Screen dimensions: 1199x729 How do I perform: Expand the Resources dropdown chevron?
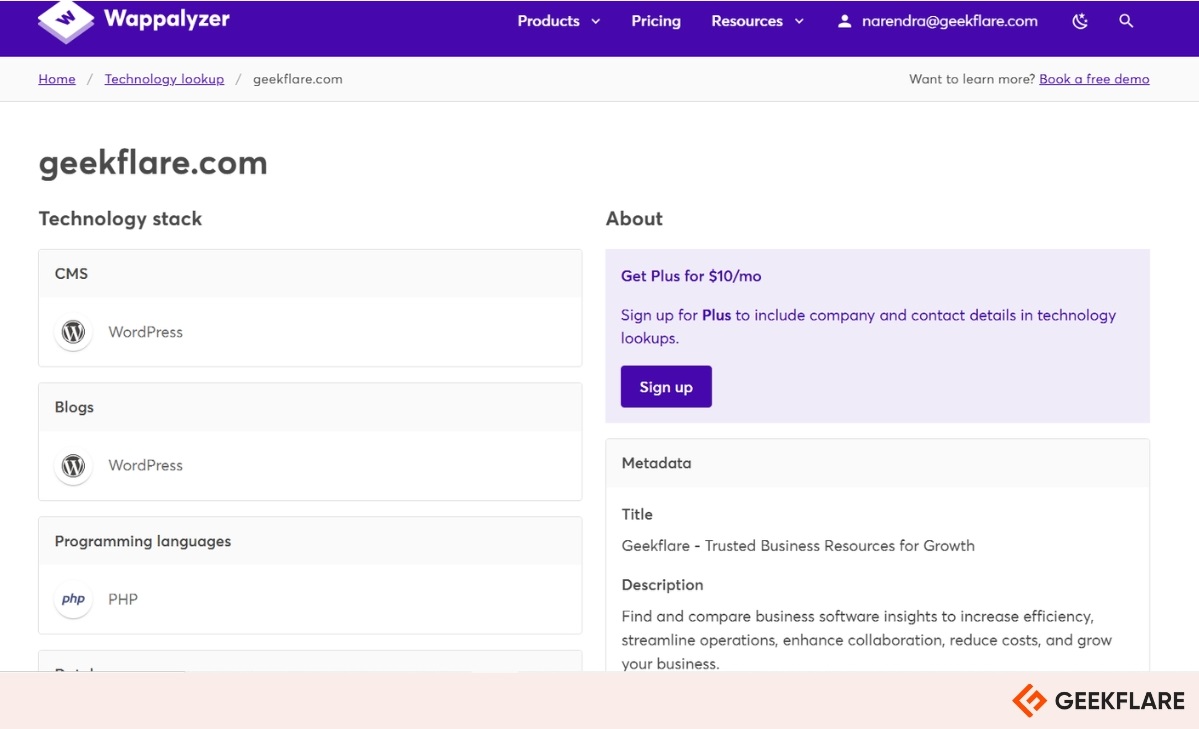point(799,21)
